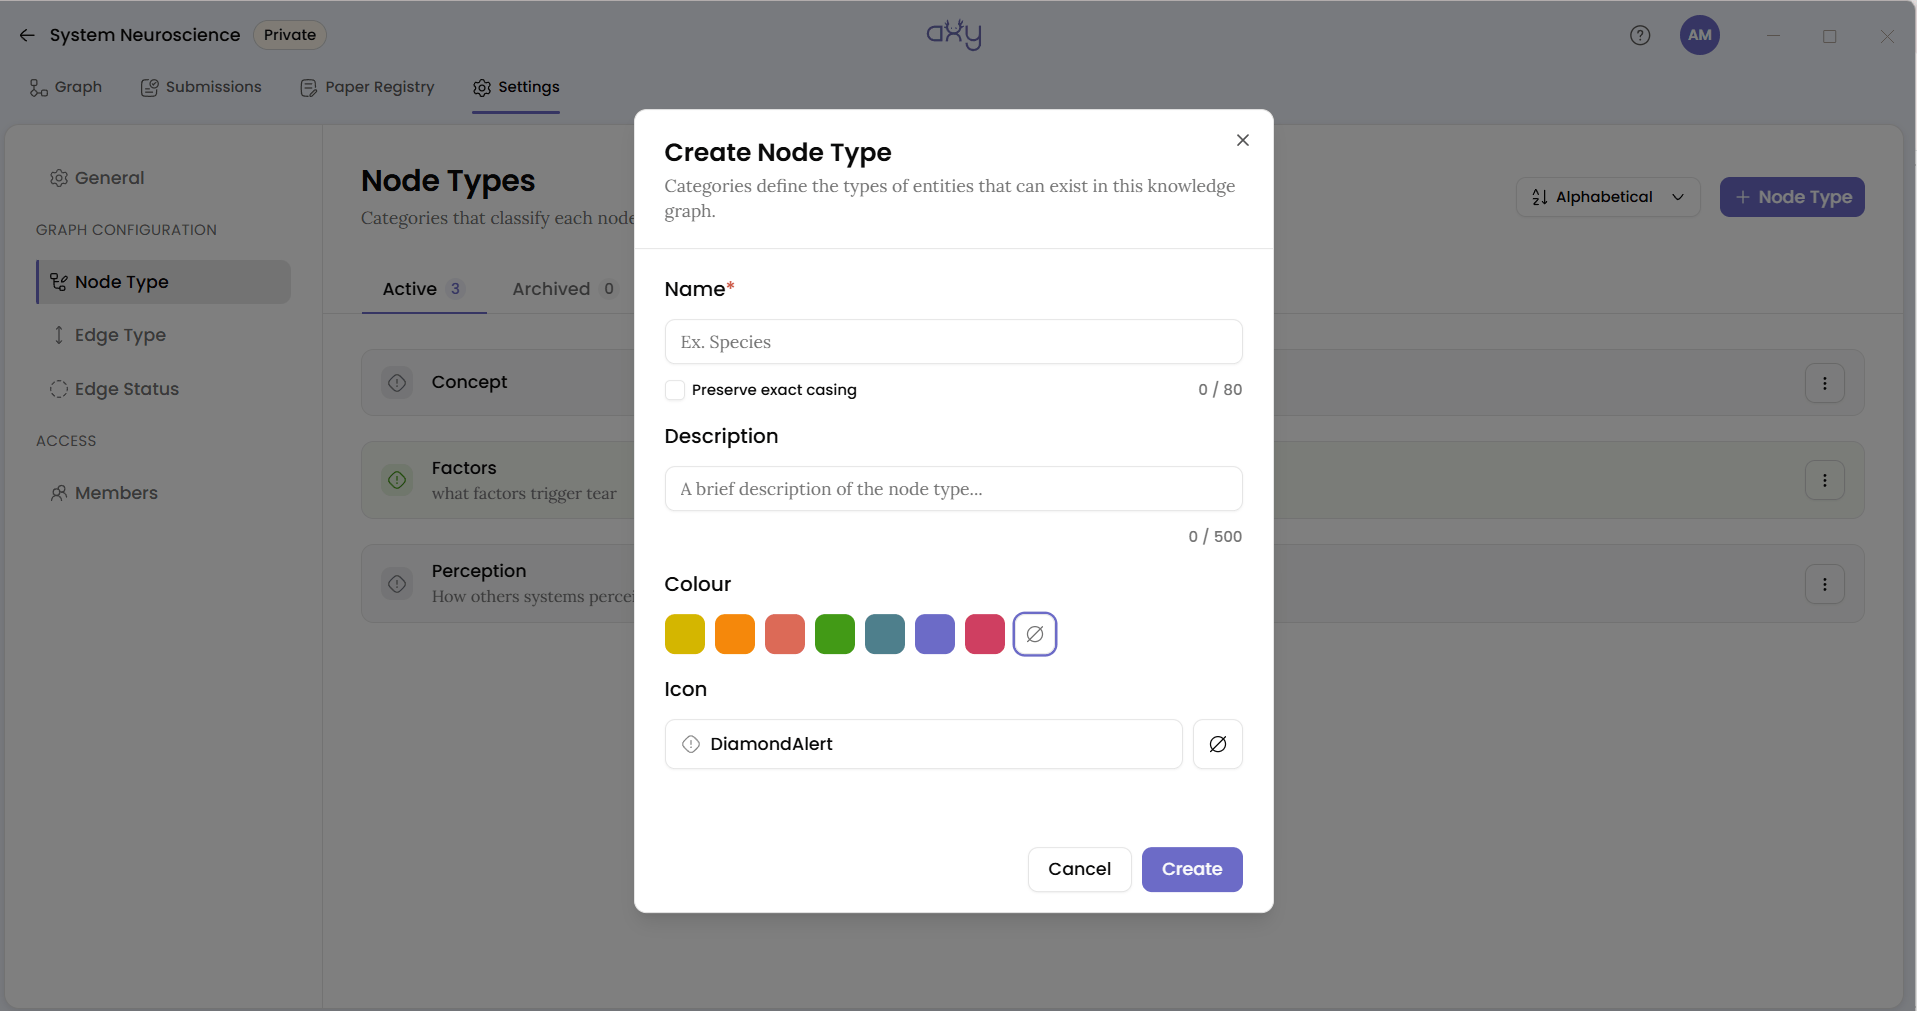This screenshot has width=1917, height=1011.
Task: Switch to the Submissions tab
Action: [201, 87]
